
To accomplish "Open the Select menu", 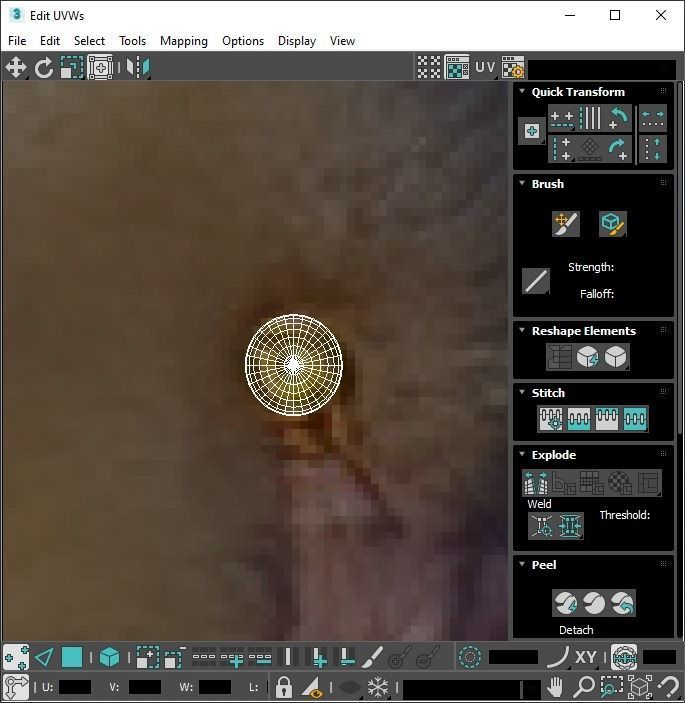I will (x=89, y=41).
